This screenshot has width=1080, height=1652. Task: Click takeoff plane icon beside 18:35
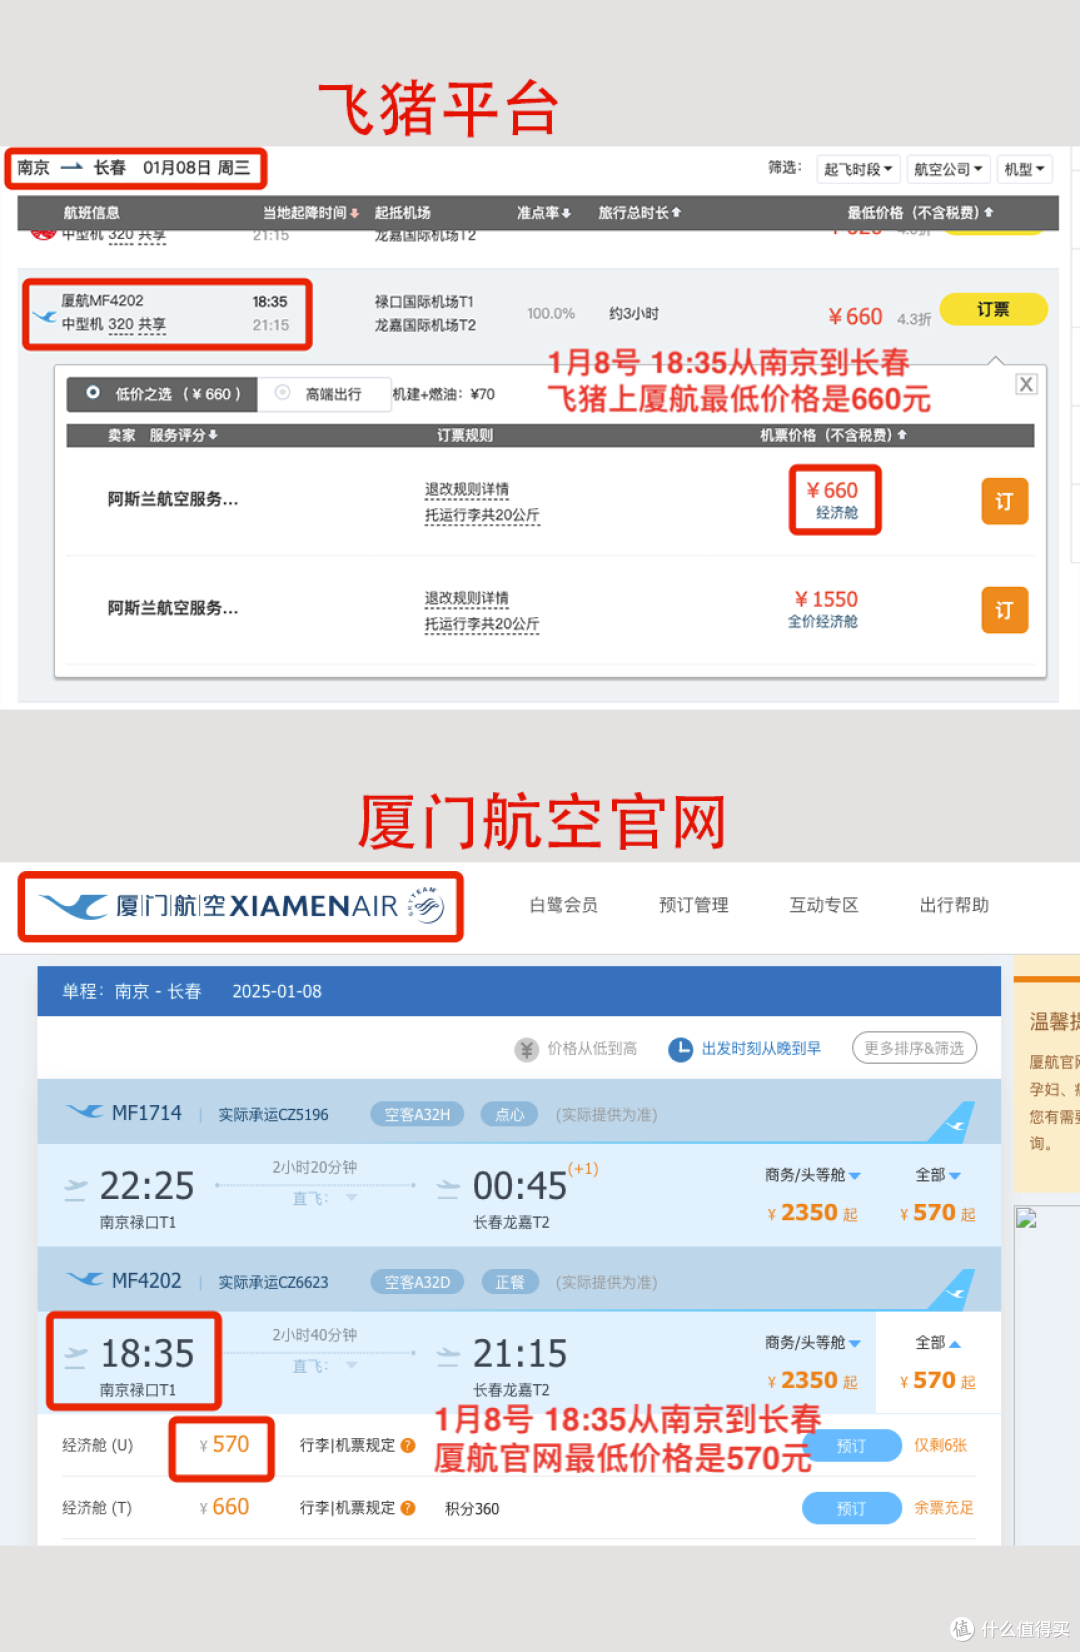pos(76,1356)
